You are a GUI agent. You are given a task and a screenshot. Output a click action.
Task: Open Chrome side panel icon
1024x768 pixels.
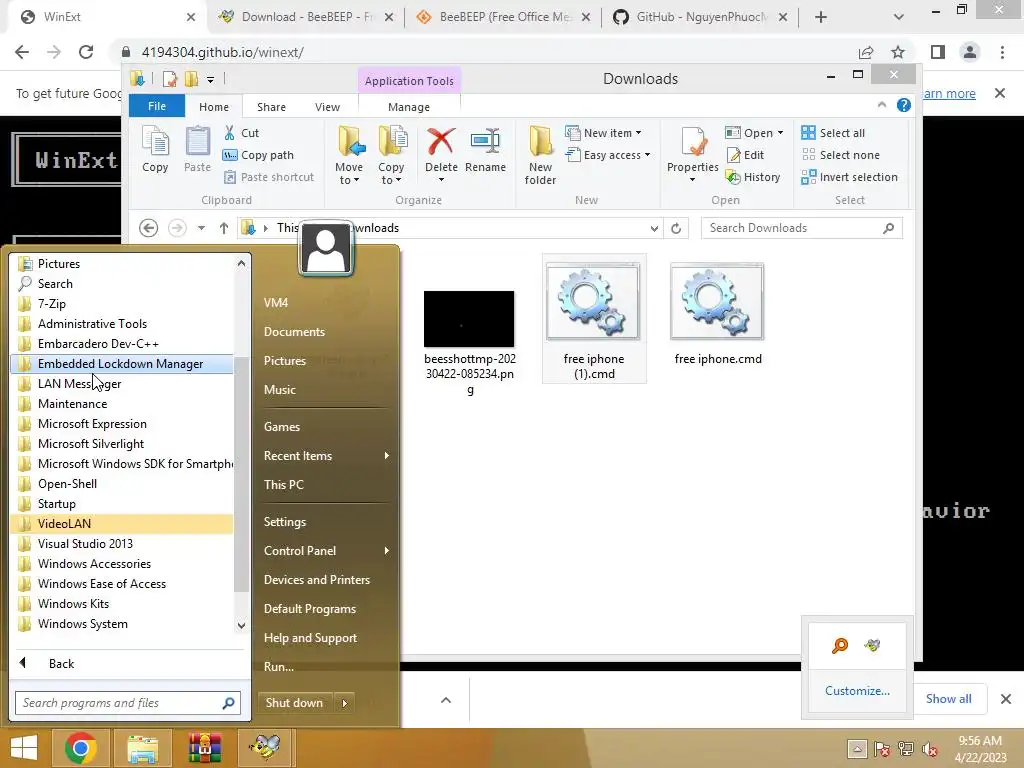(x=938, y=52)
